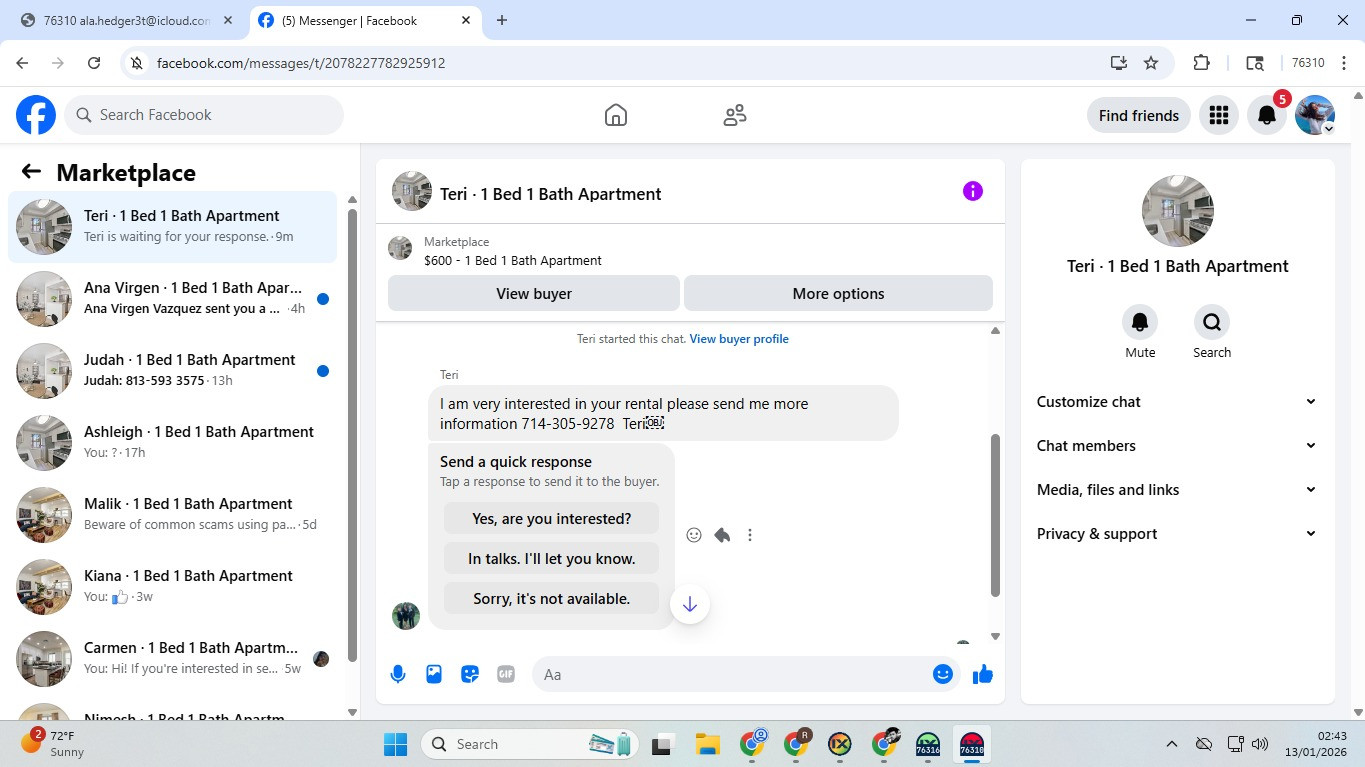Search in conversation magnifier icon
Viewport: 1365px width, 767px height.
(x=1212, y=322)
